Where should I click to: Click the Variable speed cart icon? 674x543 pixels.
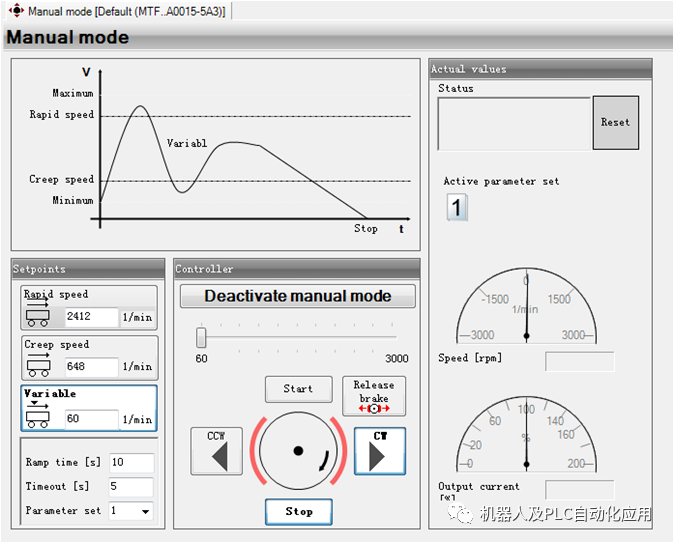coord(38,416)
